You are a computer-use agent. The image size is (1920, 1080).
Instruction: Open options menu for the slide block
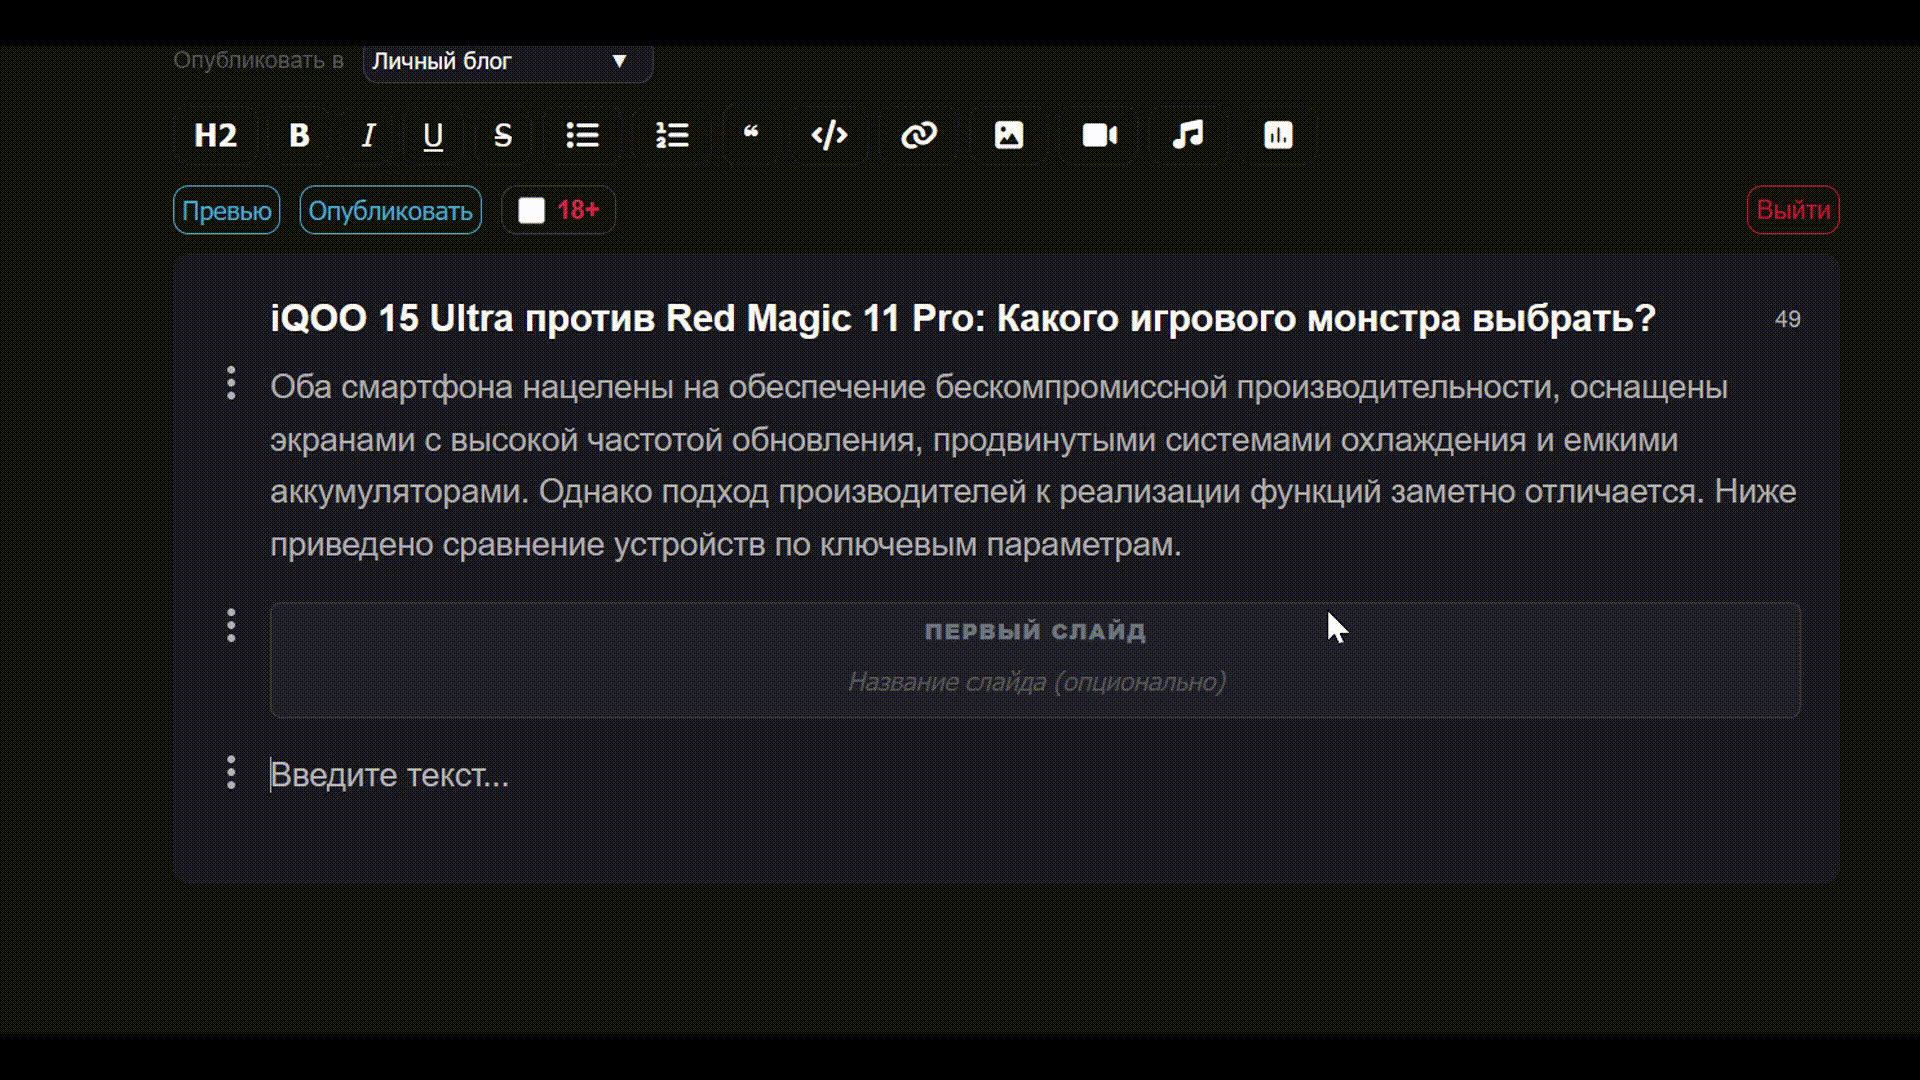(x=231, y=626)
